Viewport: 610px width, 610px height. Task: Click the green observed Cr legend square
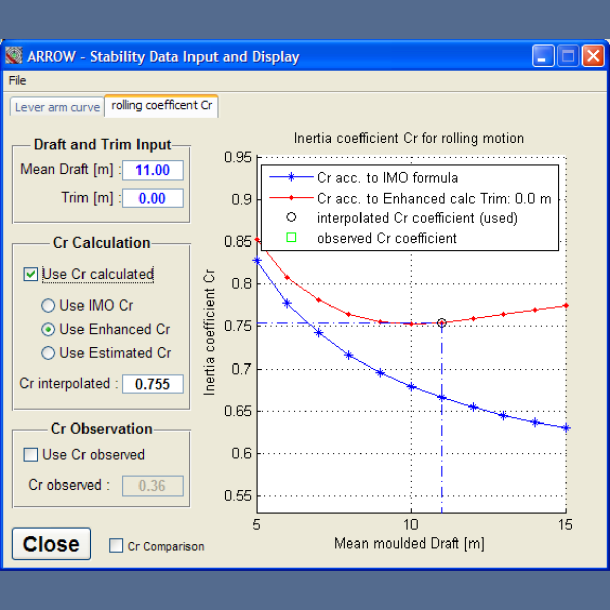tap(291, 238)
